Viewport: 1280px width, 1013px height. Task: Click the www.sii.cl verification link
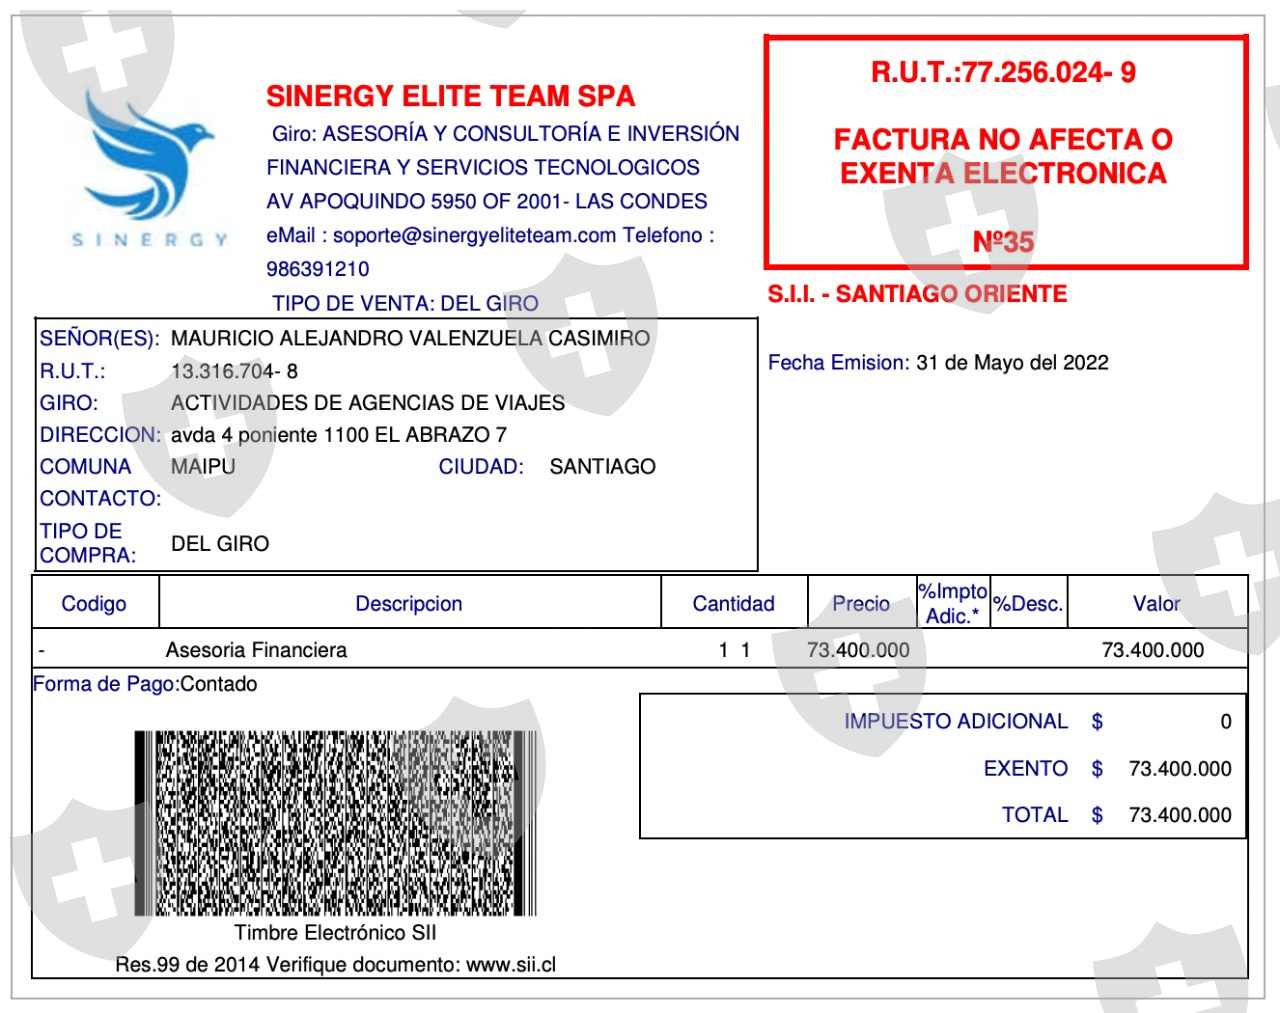pyautogui.click(x=511, y=965)
